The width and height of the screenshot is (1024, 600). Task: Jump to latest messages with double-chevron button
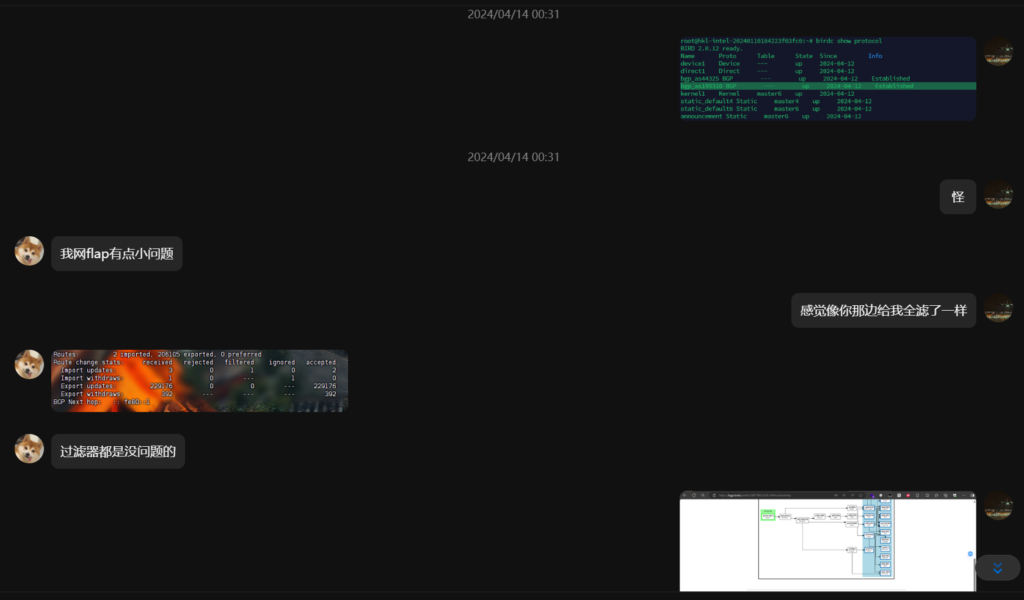click(997, 568)
